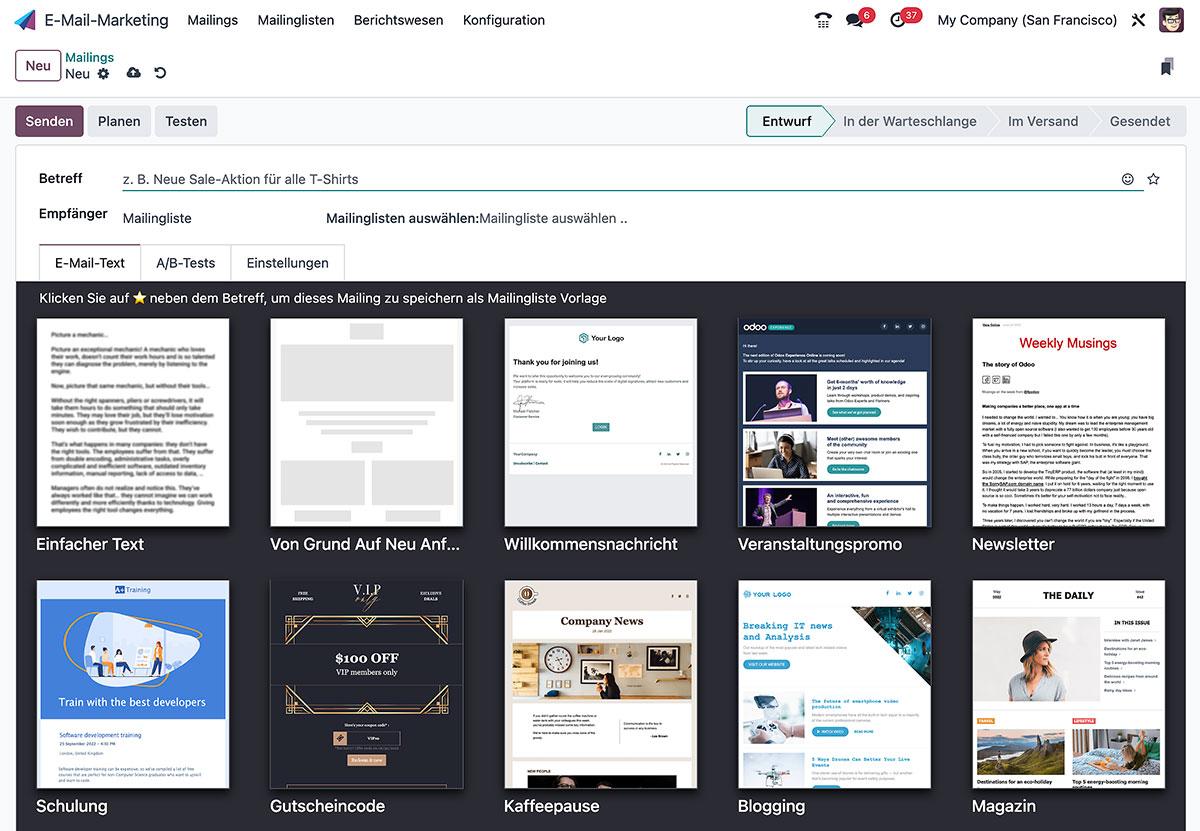Open the user avatar menu
1200x831 pixels.
click(1171, 20)
